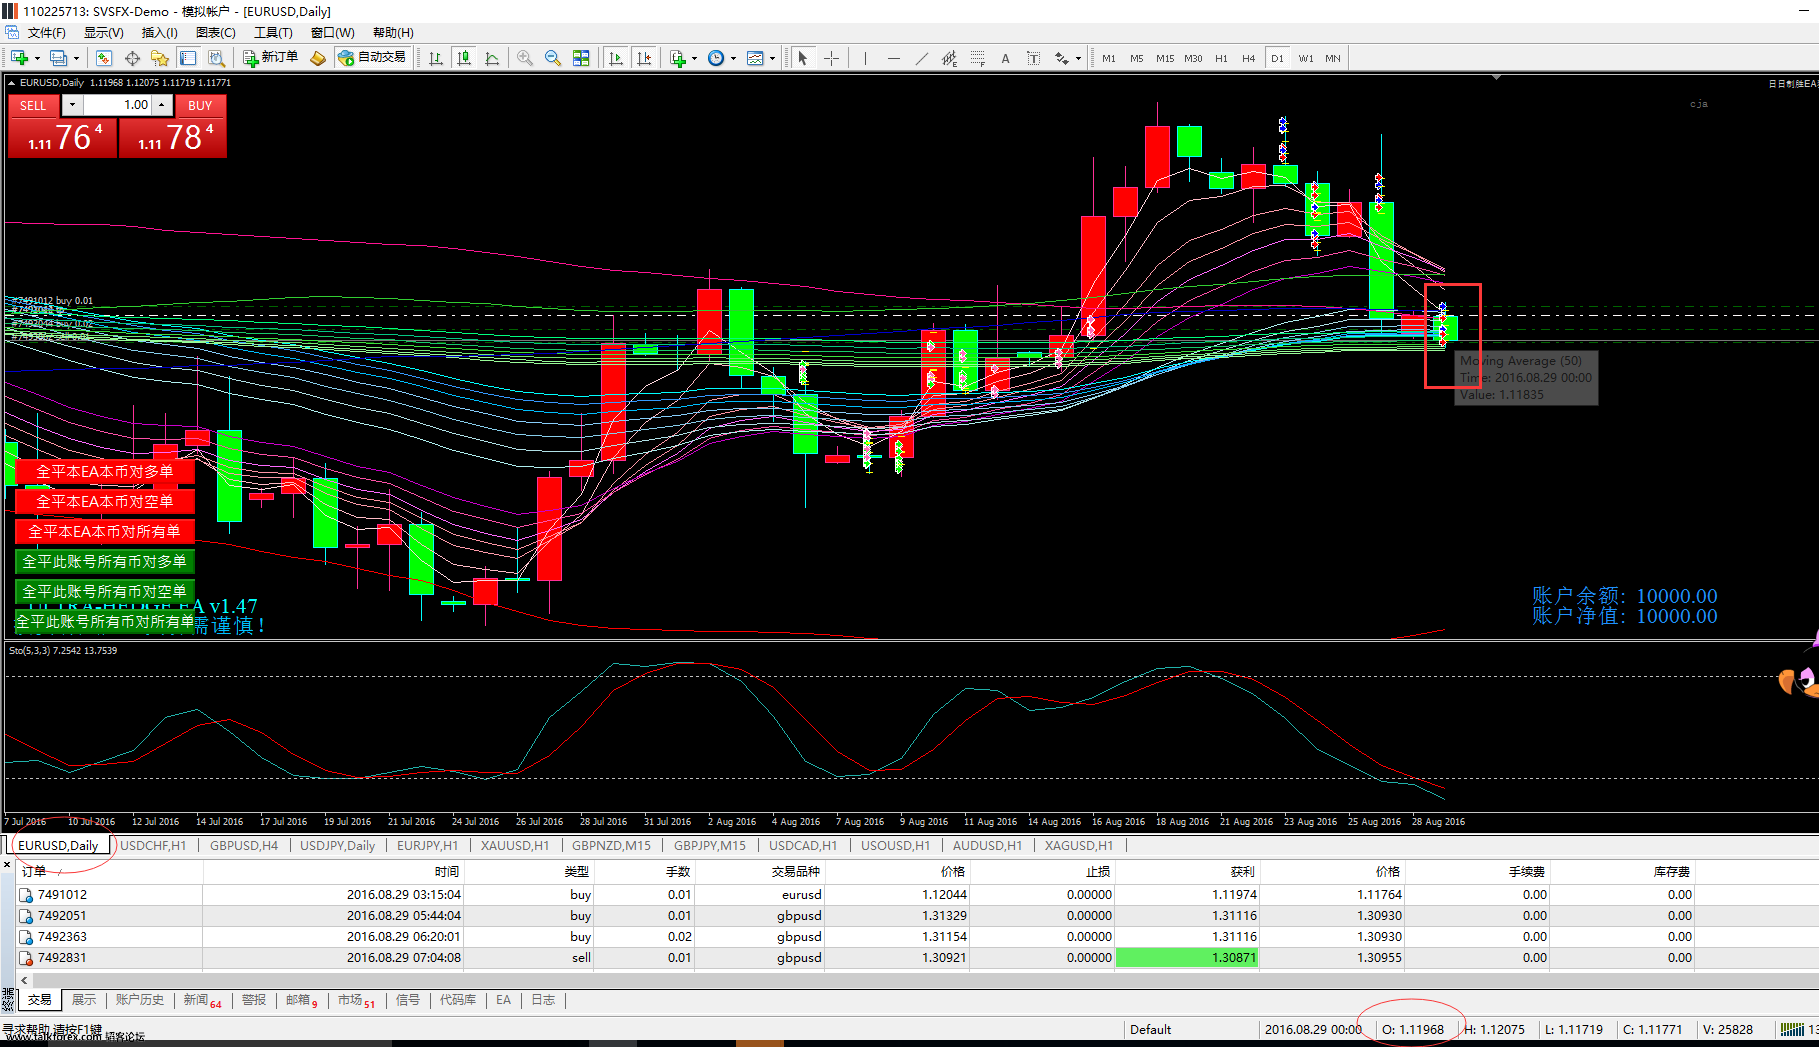Toggle chart auto scroll icon
This screenshot has width=1819, height=1047.
(x=616, y=58)
